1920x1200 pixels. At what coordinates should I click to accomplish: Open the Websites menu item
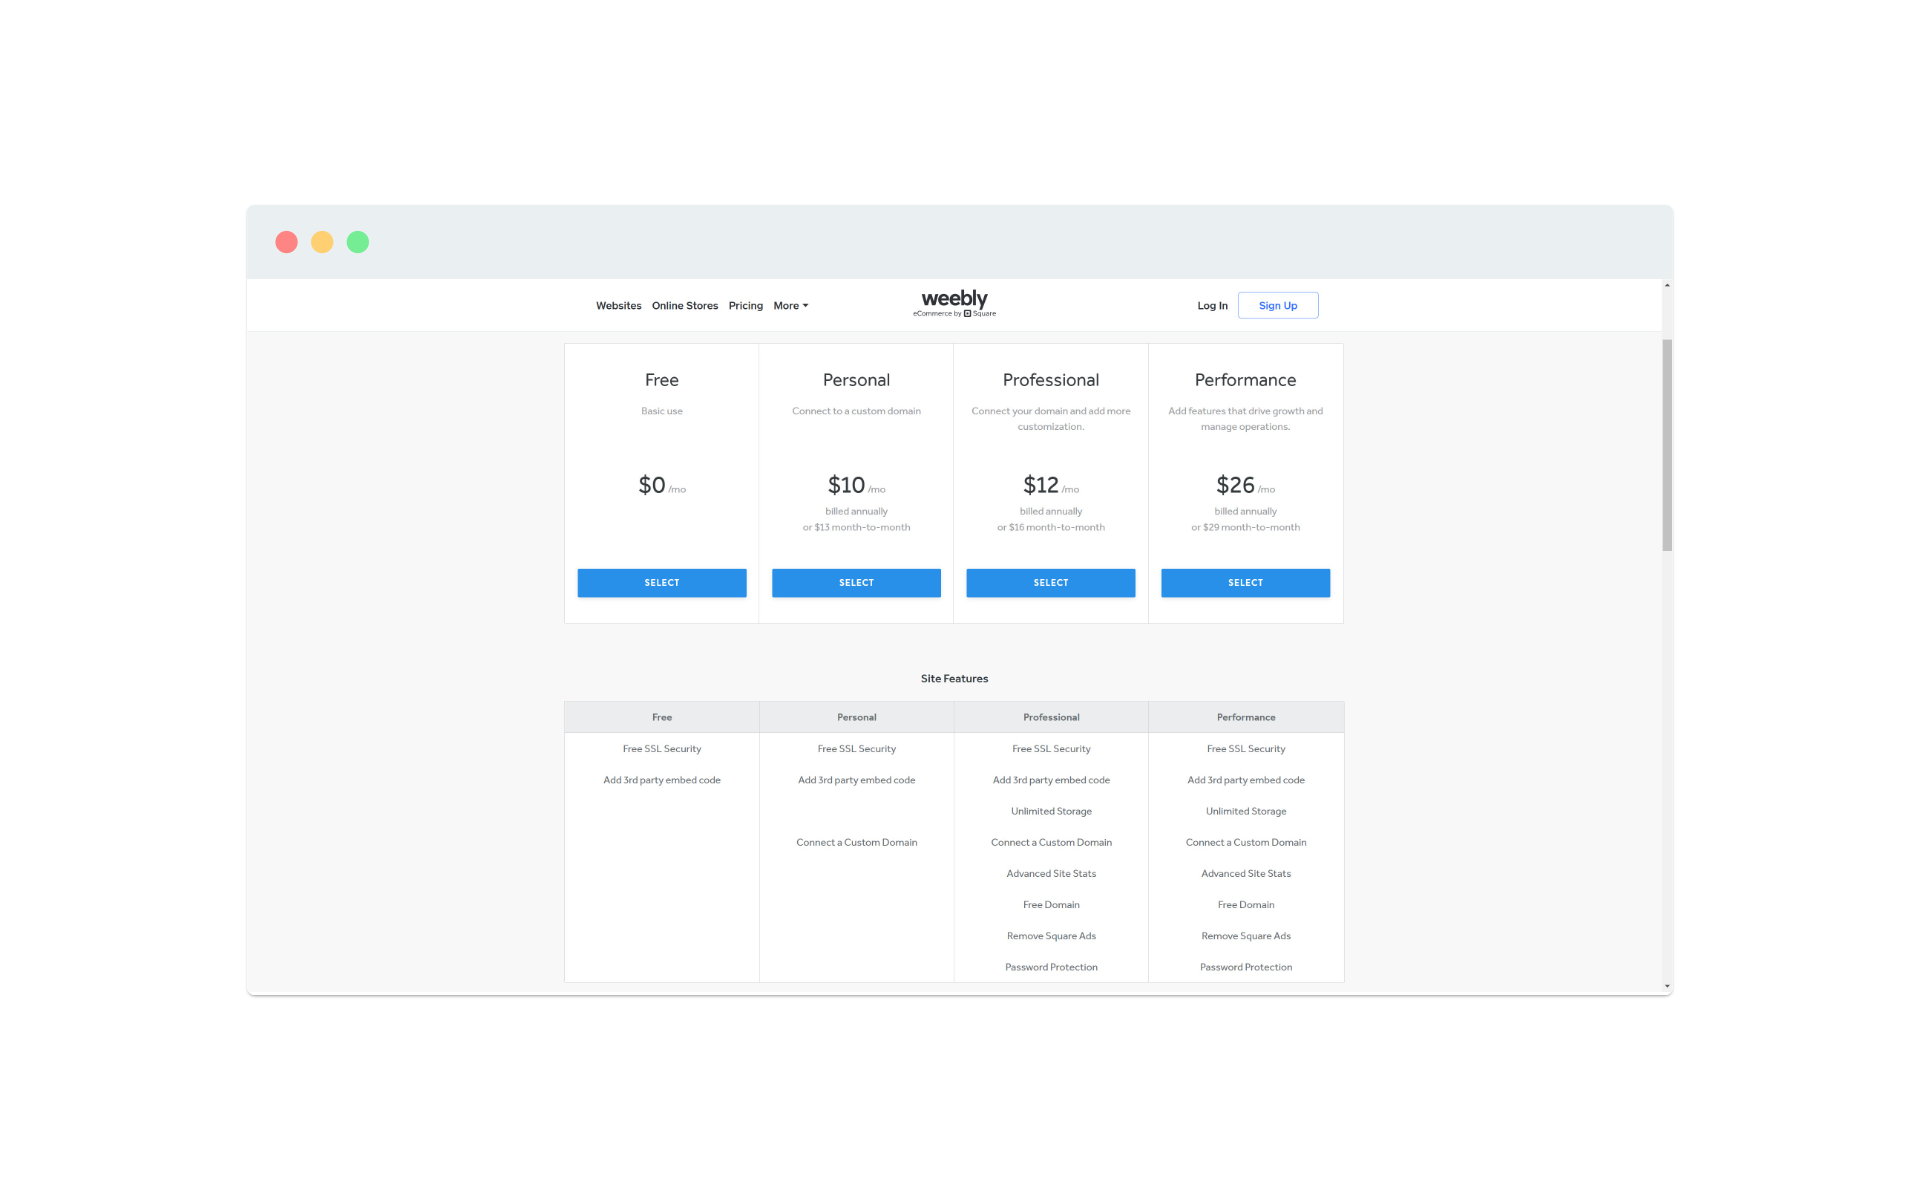point(618,306)
